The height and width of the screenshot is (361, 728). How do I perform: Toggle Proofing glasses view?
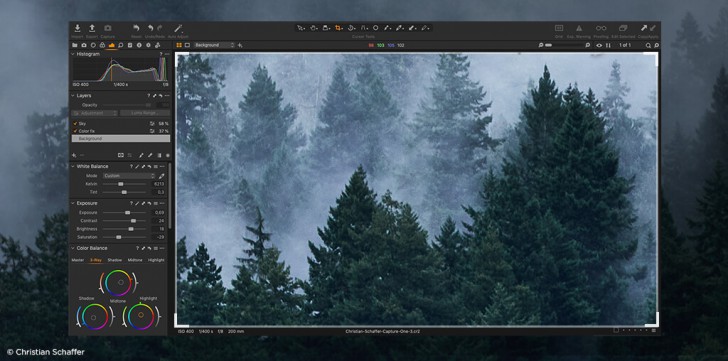click(x=601, y=28)
